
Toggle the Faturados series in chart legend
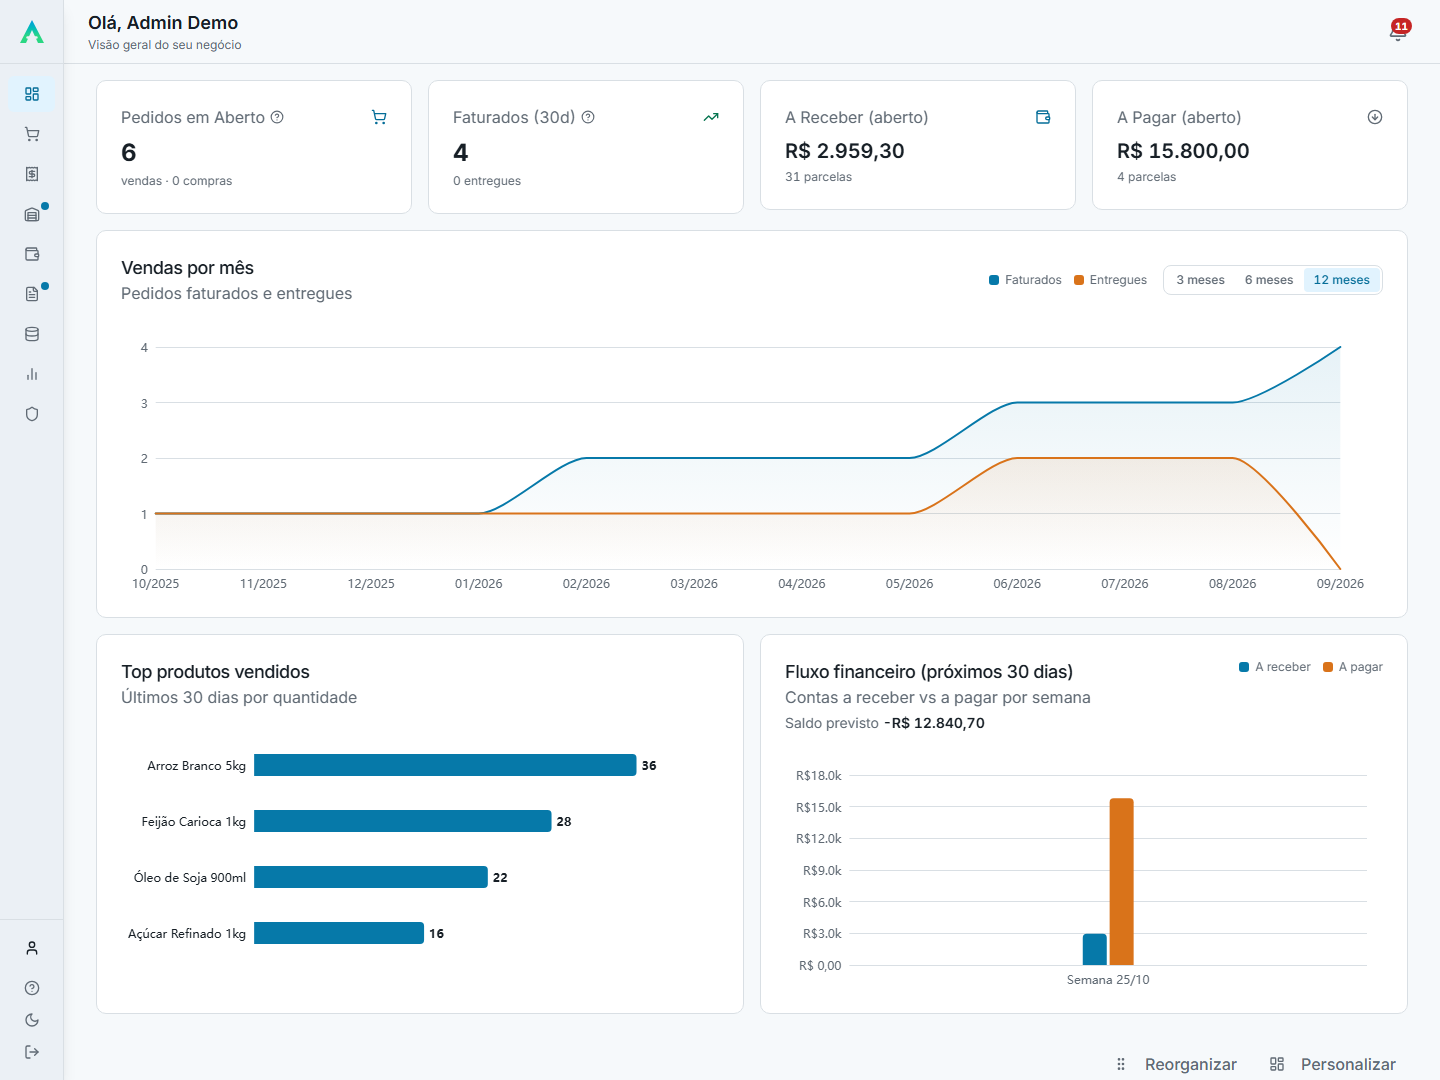coord(1025,280)
